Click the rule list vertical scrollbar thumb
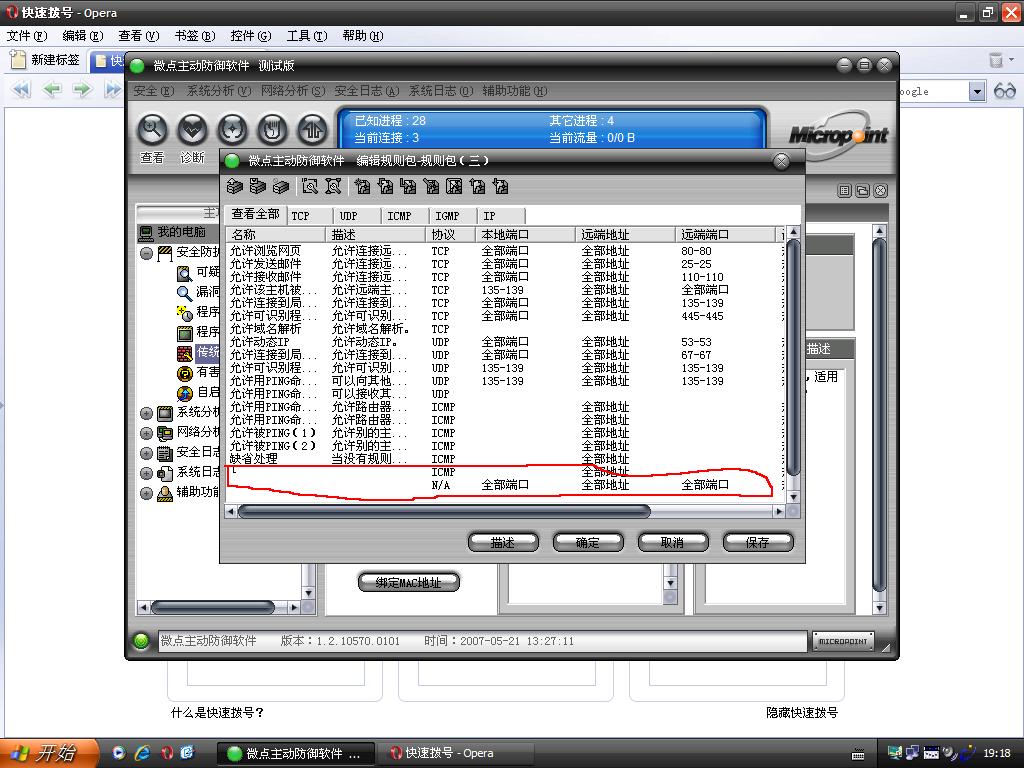 coord(793,357)
